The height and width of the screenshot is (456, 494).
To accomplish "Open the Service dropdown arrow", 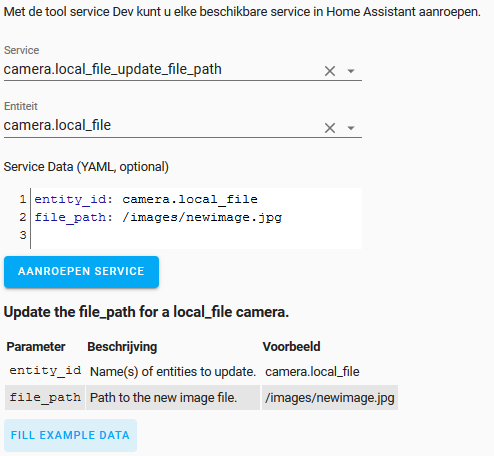I will (351, 71).
